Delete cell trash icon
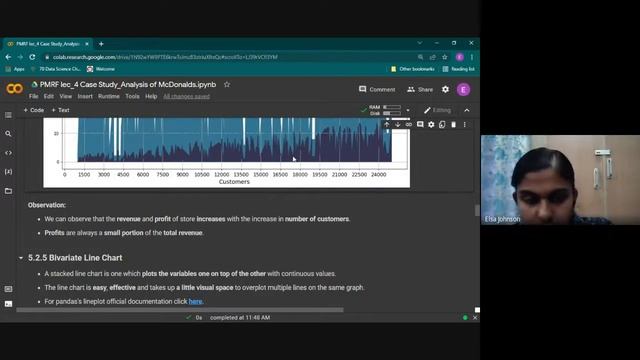The height and width of the screenshot is (360, 640). (x=453, y=124)
